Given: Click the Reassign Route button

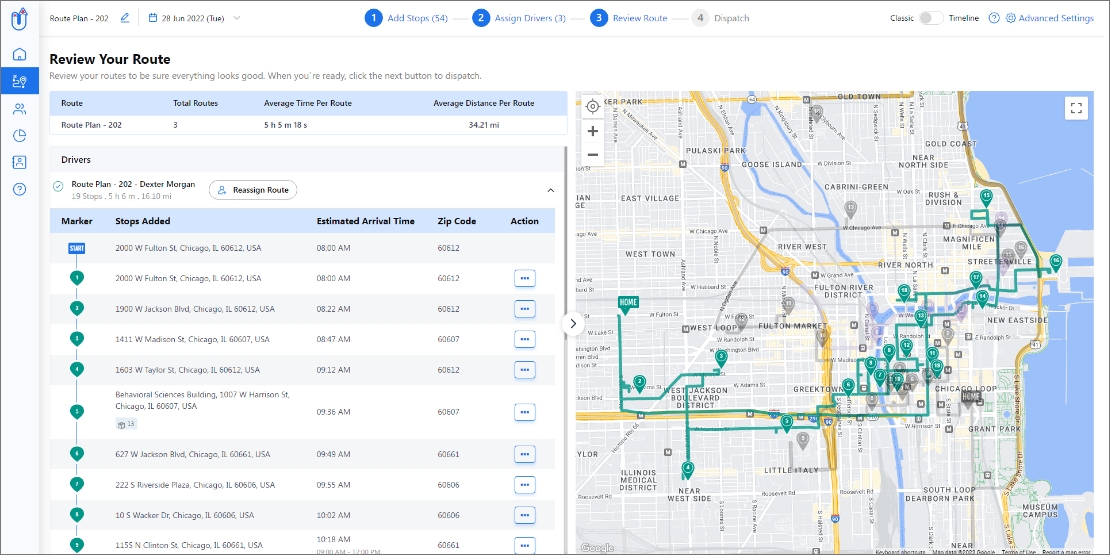Looking at the screenshot, I should 253,190.
